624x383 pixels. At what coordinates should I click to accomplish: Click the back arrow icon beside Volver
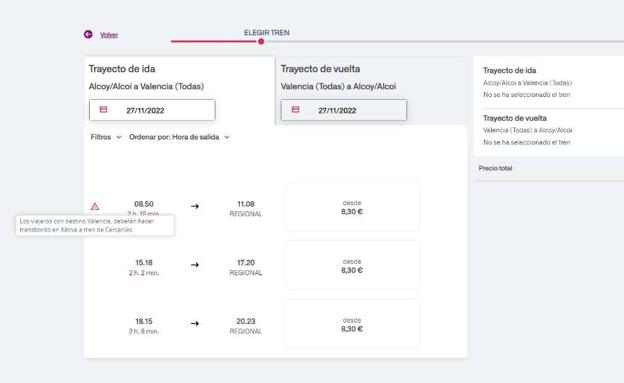point(88,34)
